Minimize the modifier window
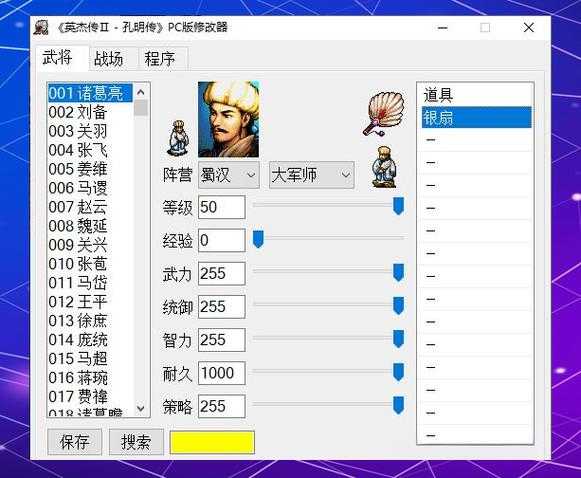This screenshot has width=581, height=478. coord(442,28)
